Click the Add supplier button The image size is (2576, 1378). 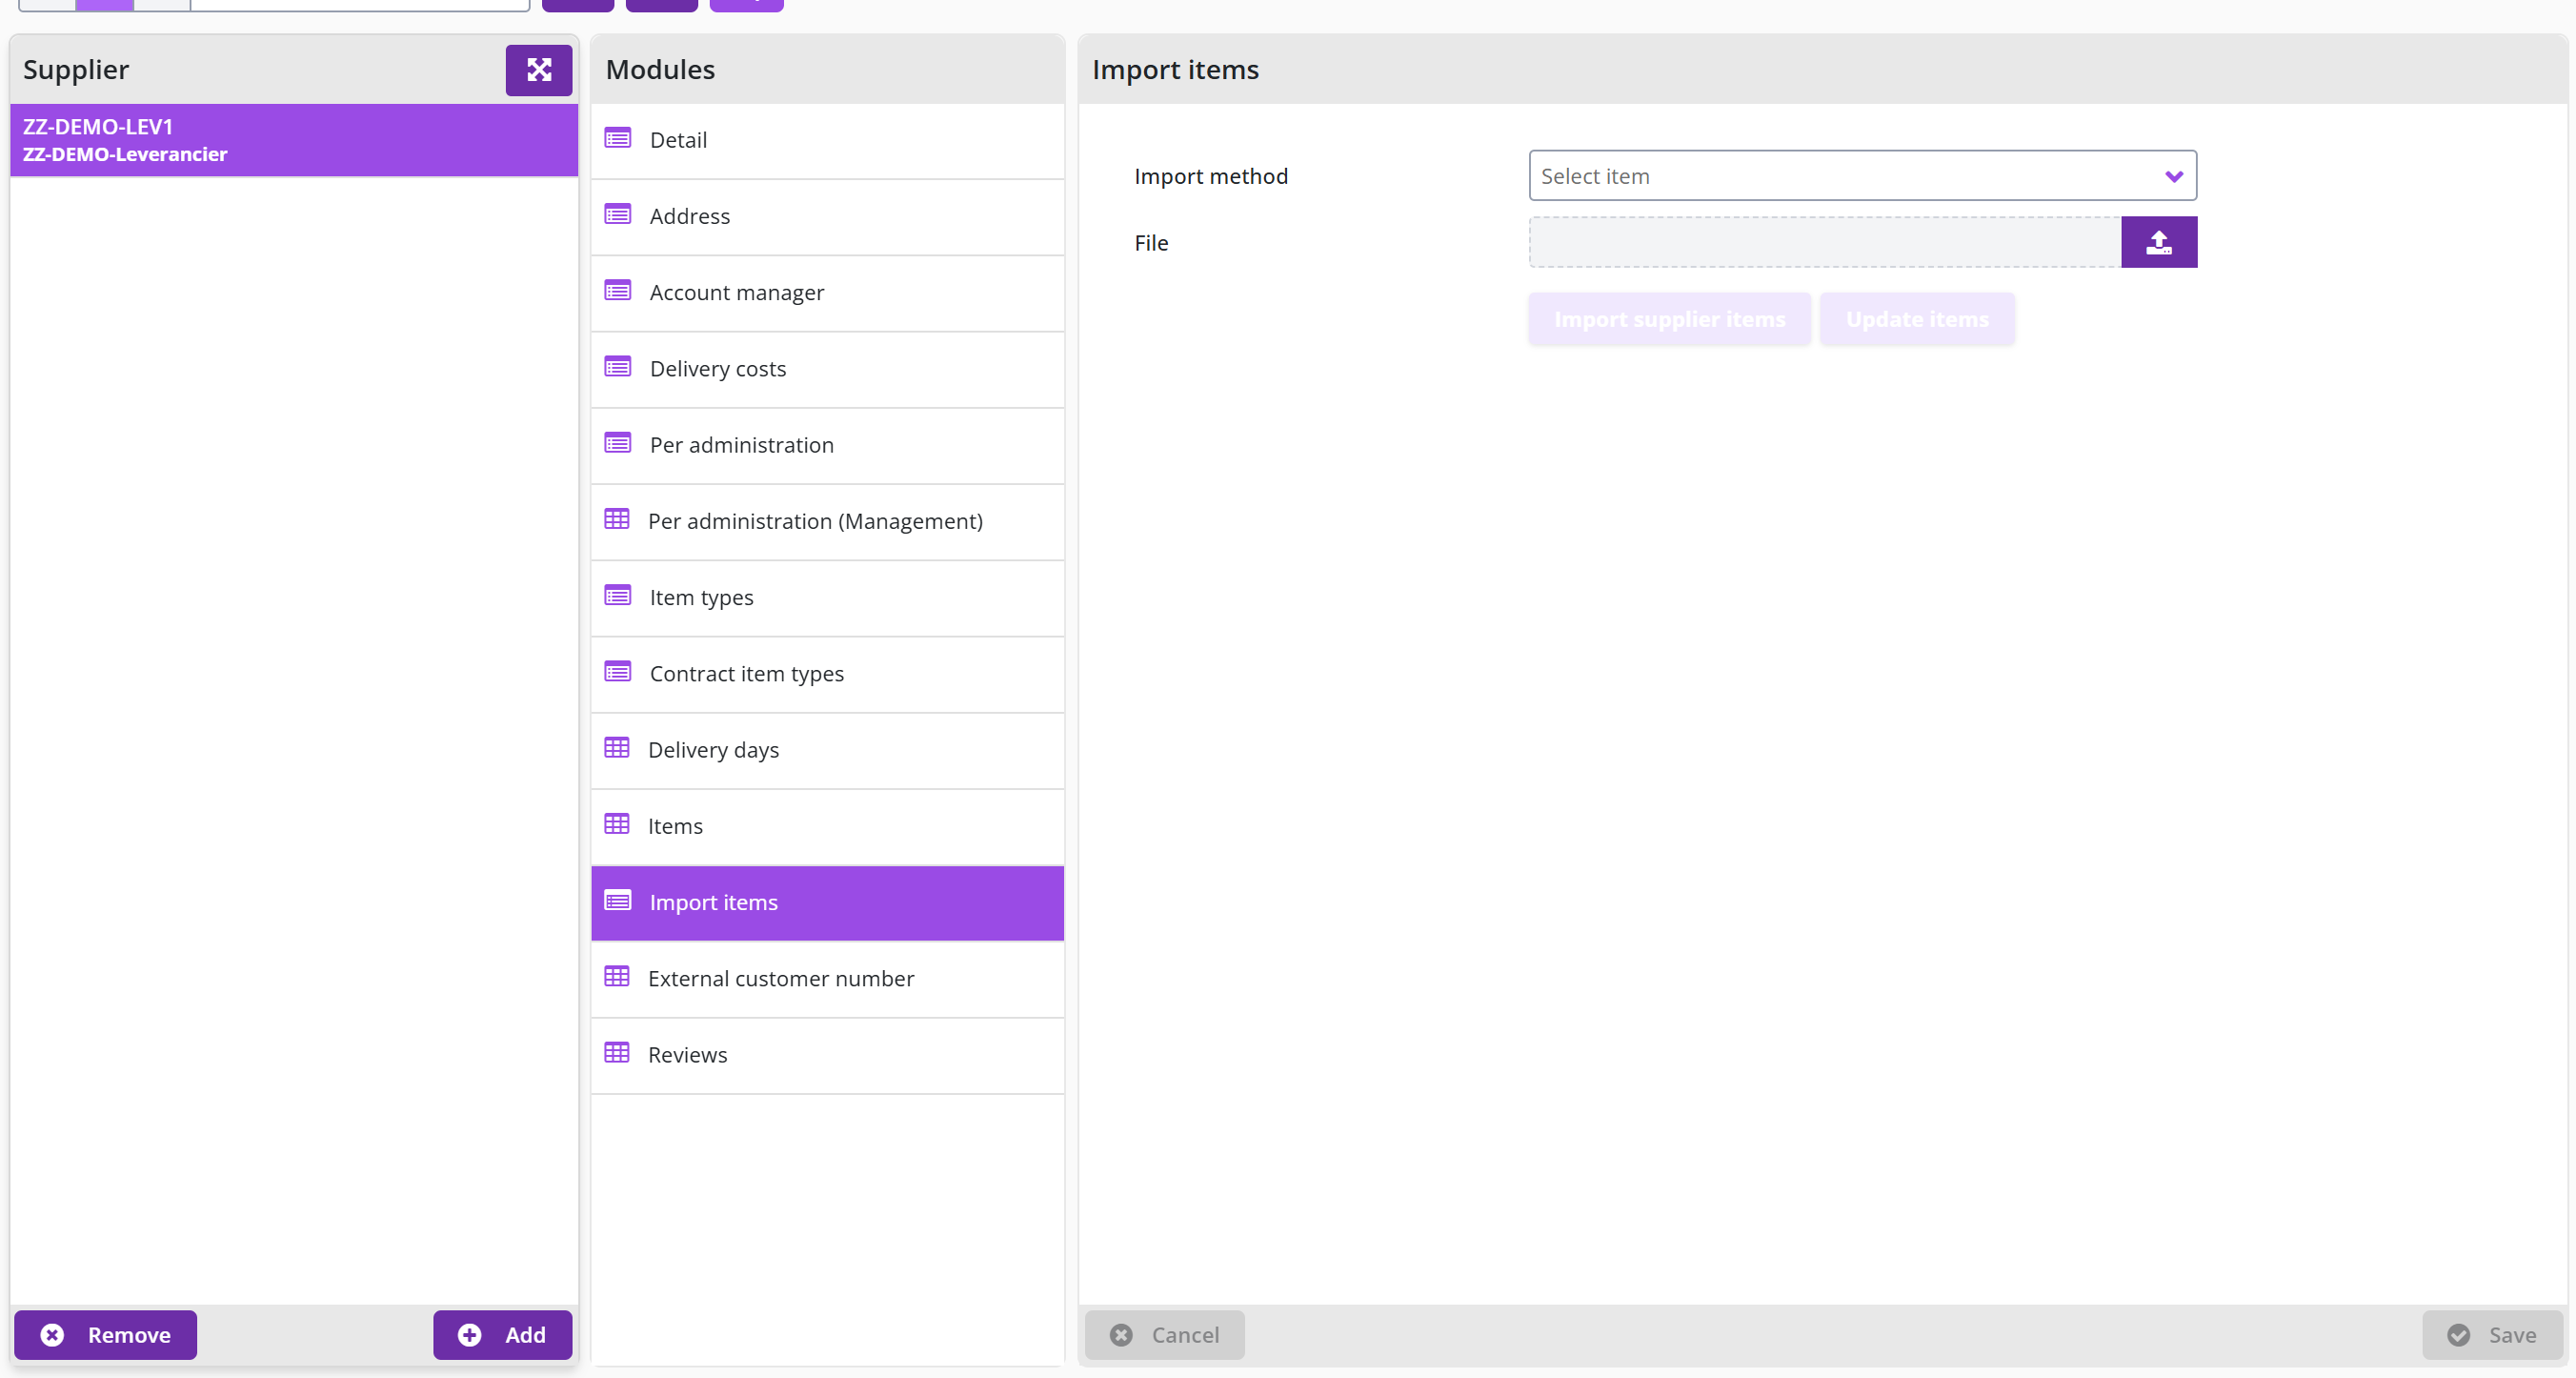pyautogui.click(x=502, y=1335)
